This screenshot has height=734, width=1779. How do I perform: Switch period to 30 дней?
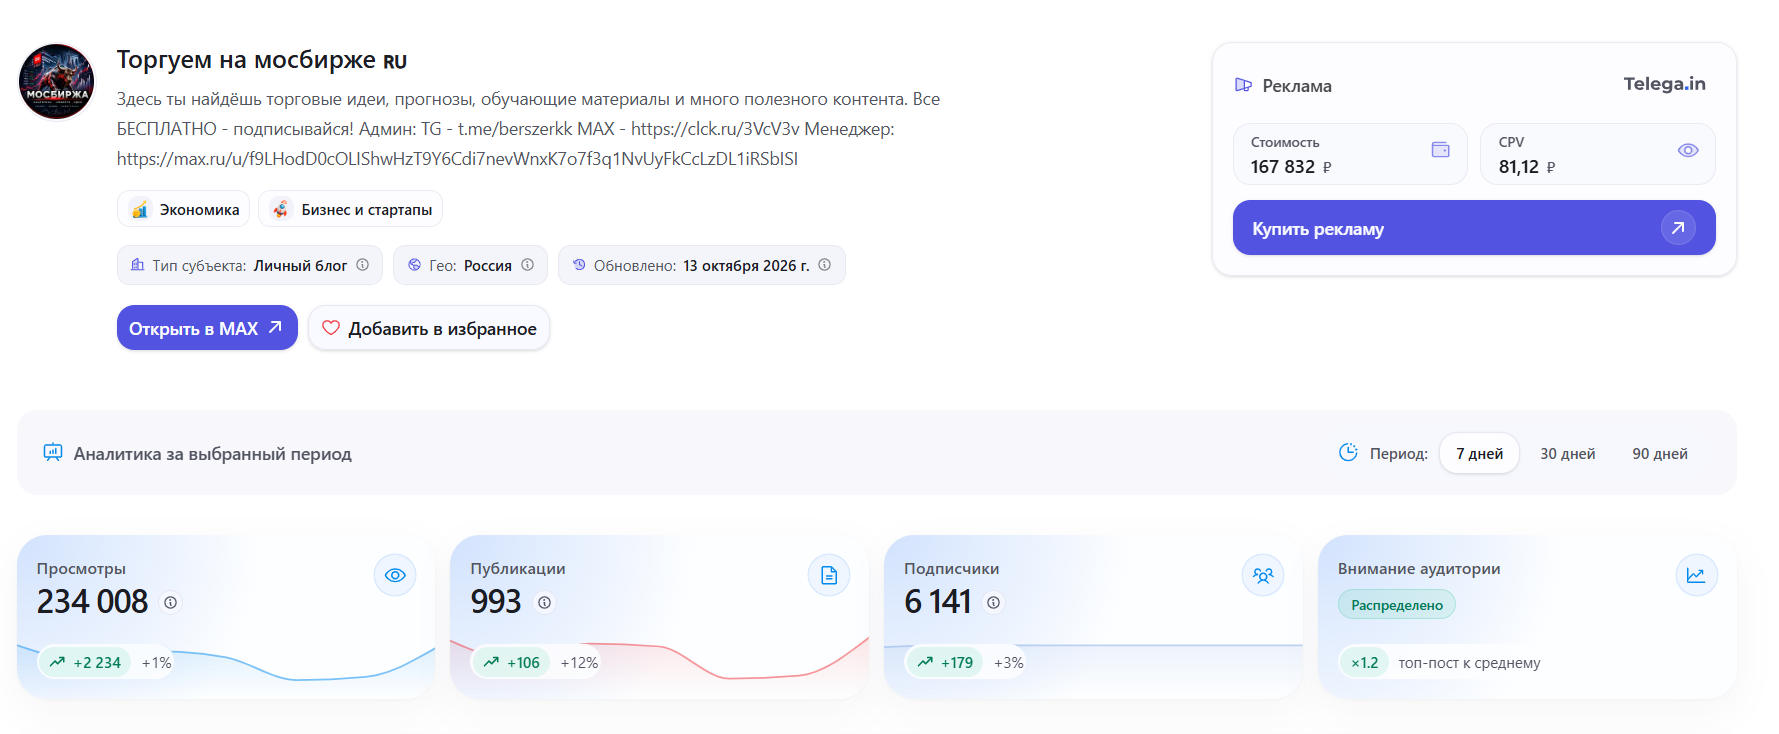click(x=1568, y=454)
